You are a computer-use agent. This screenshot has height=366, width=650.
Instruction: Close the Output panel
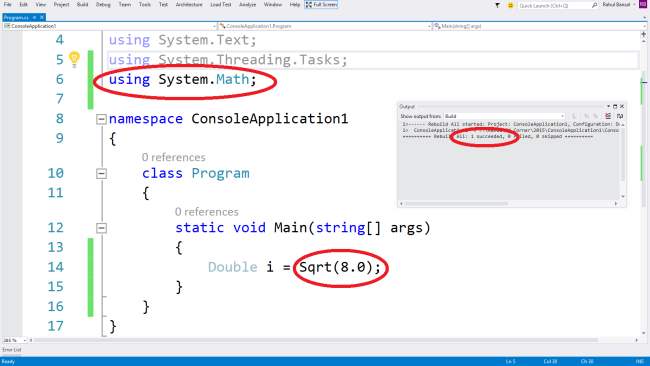[x=622, y=107]
